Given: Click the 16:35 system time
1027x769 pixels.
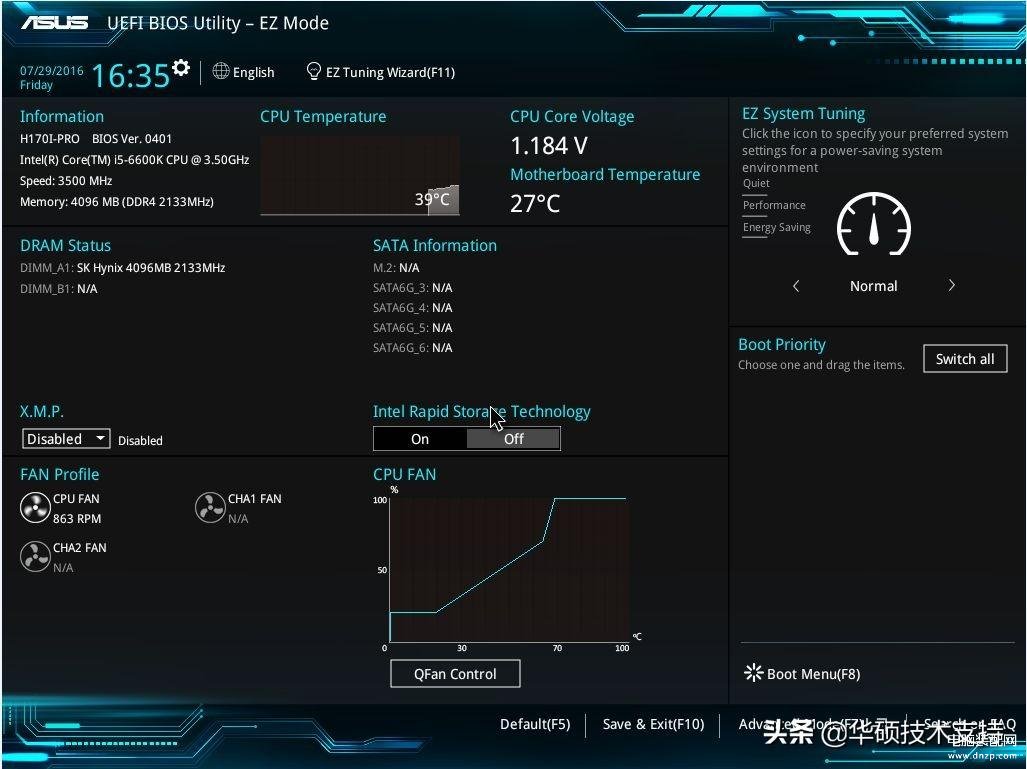Looking at the screenshot, I should coord(131,75).
